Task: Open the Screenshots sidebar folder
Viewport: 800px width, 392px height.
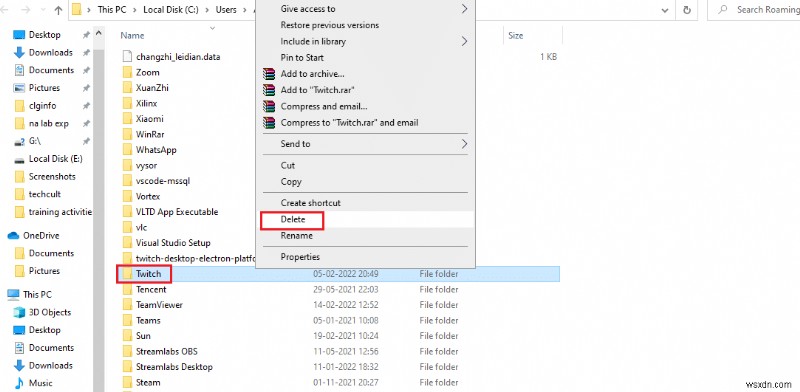Action: click(x=52, y=177)
